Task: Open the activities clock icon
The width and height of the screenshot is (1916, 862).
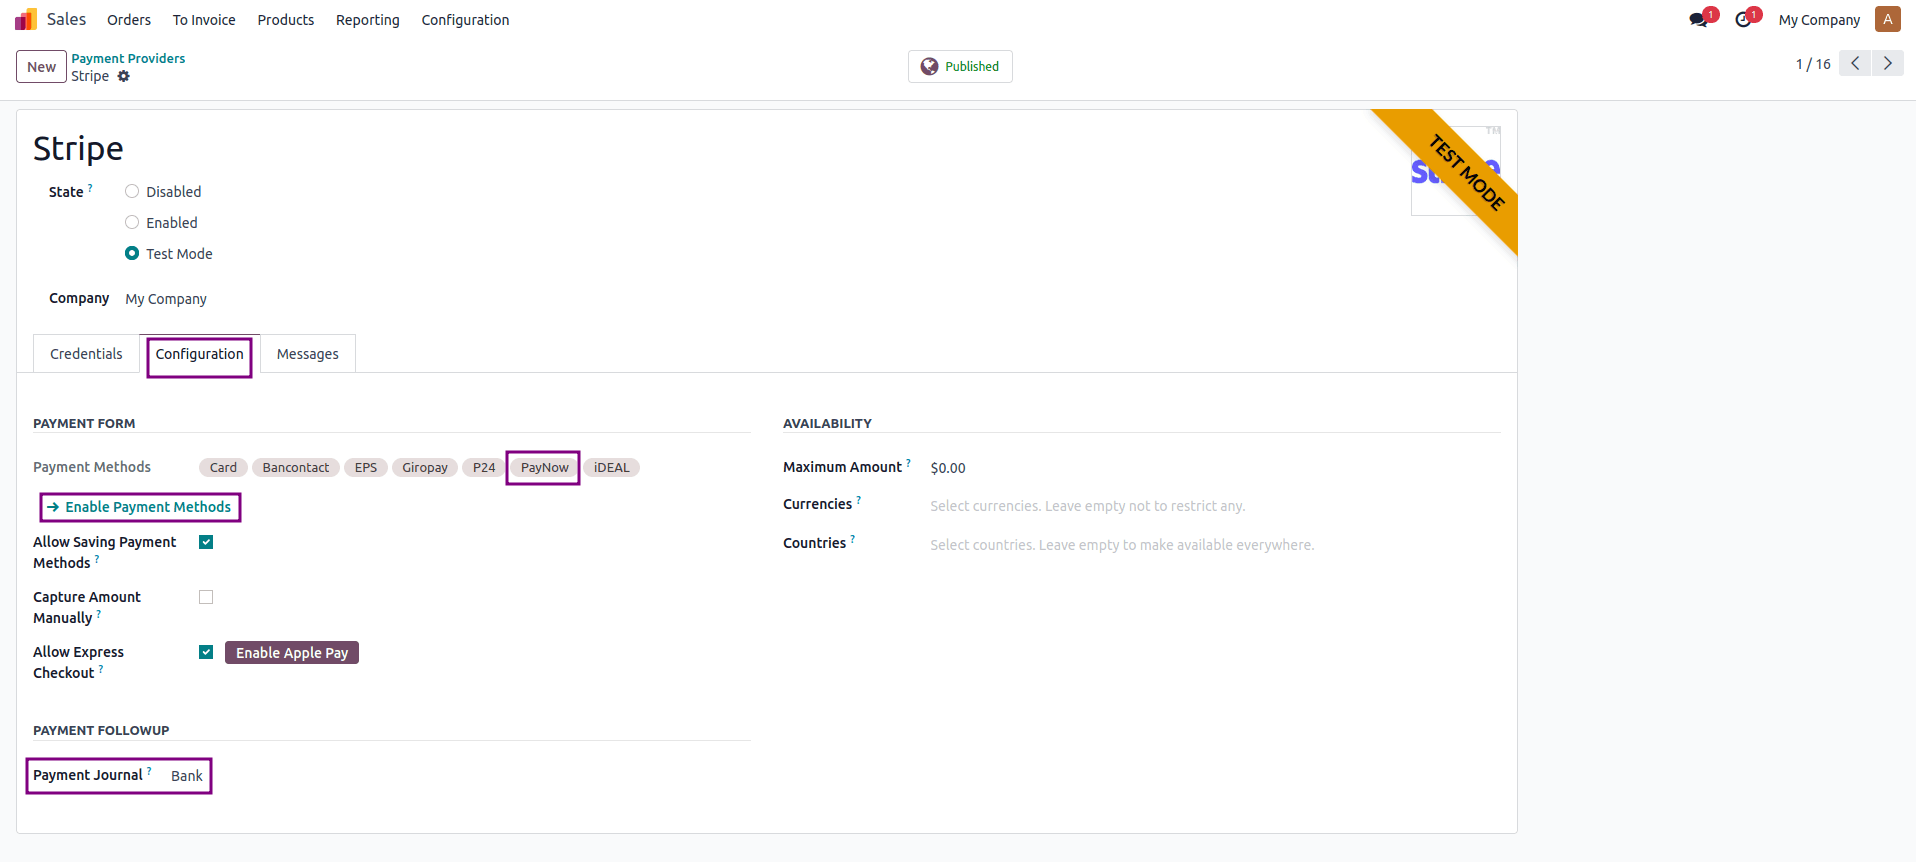Action: tap(1744, 19)
